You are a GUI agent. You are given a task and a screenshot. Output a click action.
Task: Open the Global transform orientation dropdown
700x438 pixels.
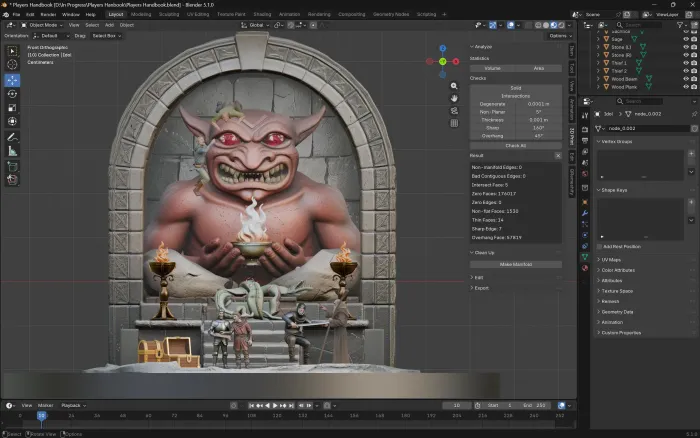(255, 25)
